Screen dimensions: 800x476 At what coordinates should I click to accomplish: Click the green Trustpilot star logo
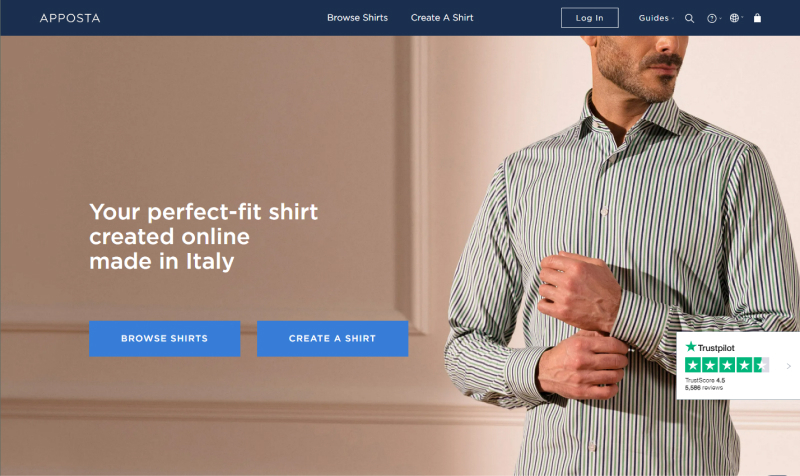[x=691, y=346]
